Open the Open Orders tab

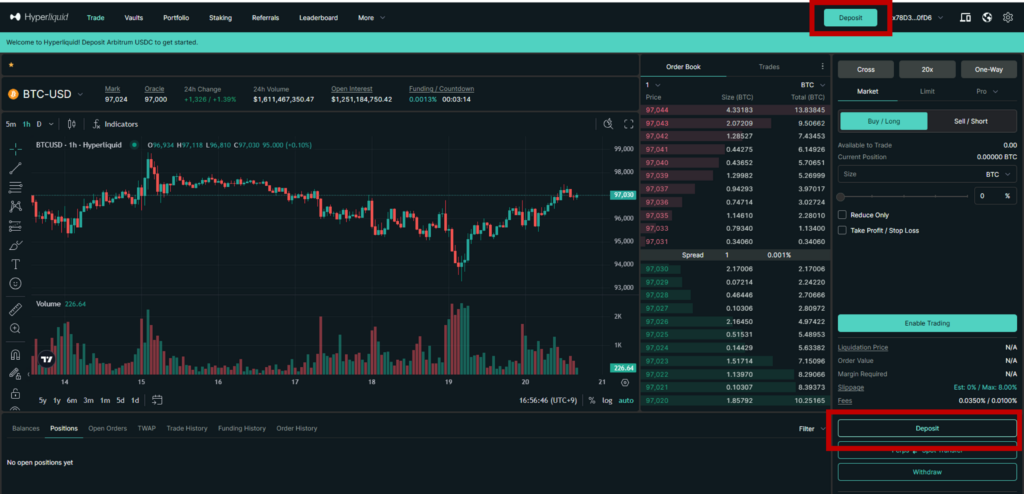pos(107,429)
